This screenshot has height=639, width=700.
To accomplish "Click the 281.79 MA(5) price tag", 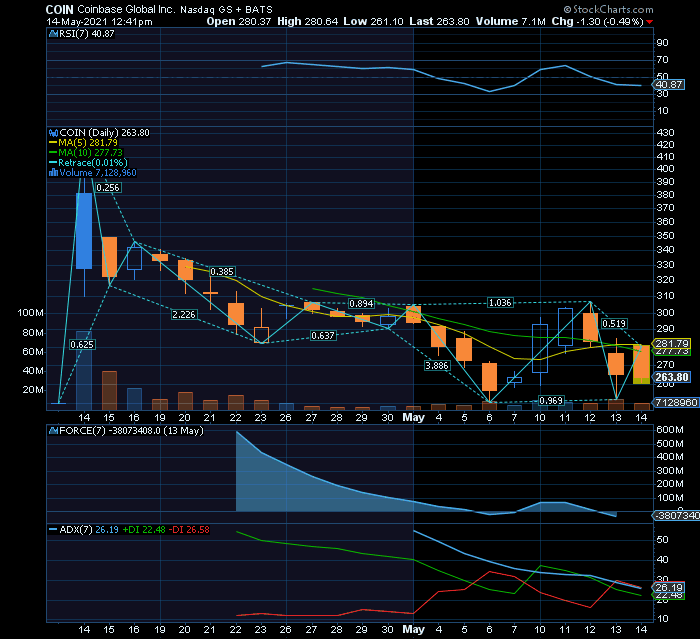I will (x=671, y=343).
